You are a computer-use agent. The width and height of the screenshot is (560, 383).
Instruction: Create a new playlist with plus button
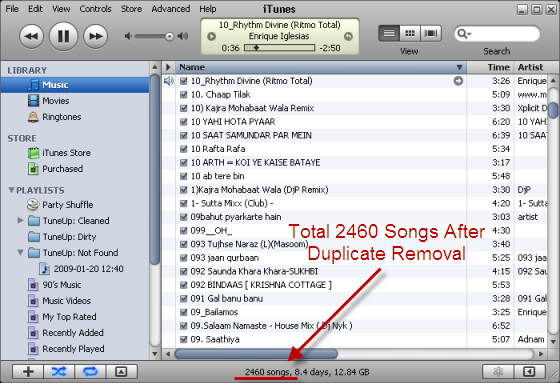(x=28, y=372)
